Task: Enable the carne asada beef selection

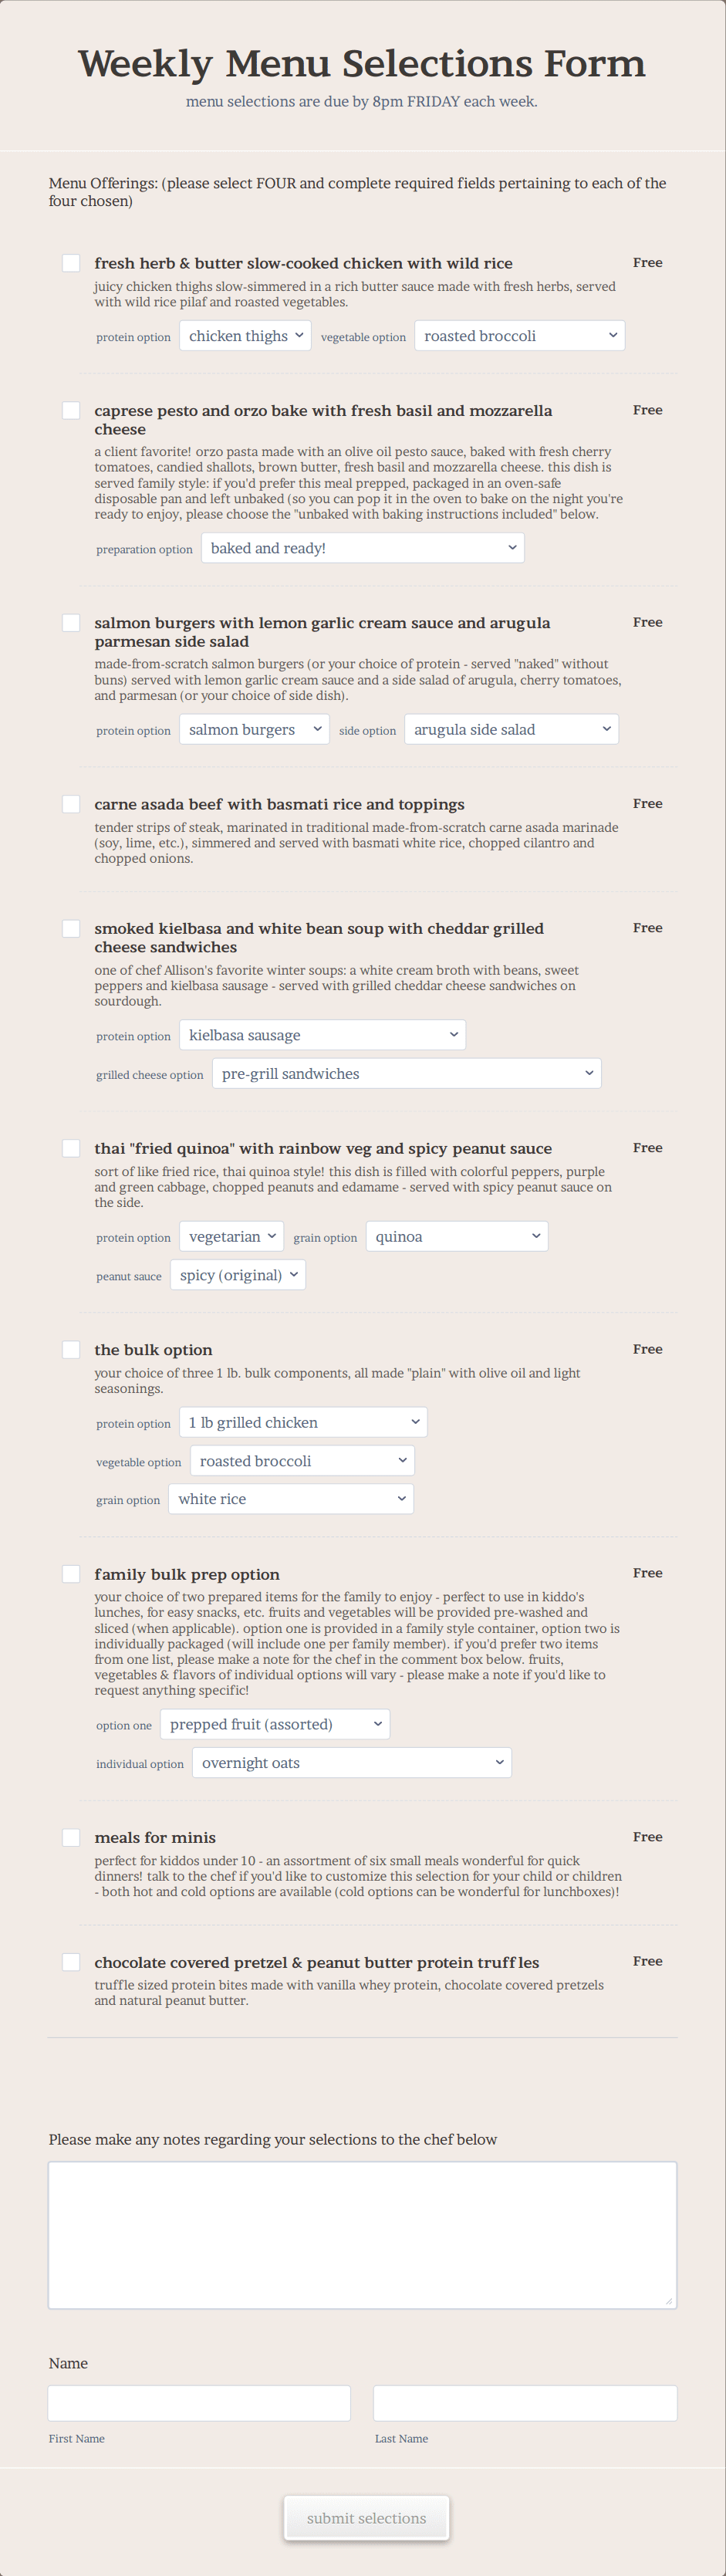Action: pyautogui.click(x=71, y=803)
